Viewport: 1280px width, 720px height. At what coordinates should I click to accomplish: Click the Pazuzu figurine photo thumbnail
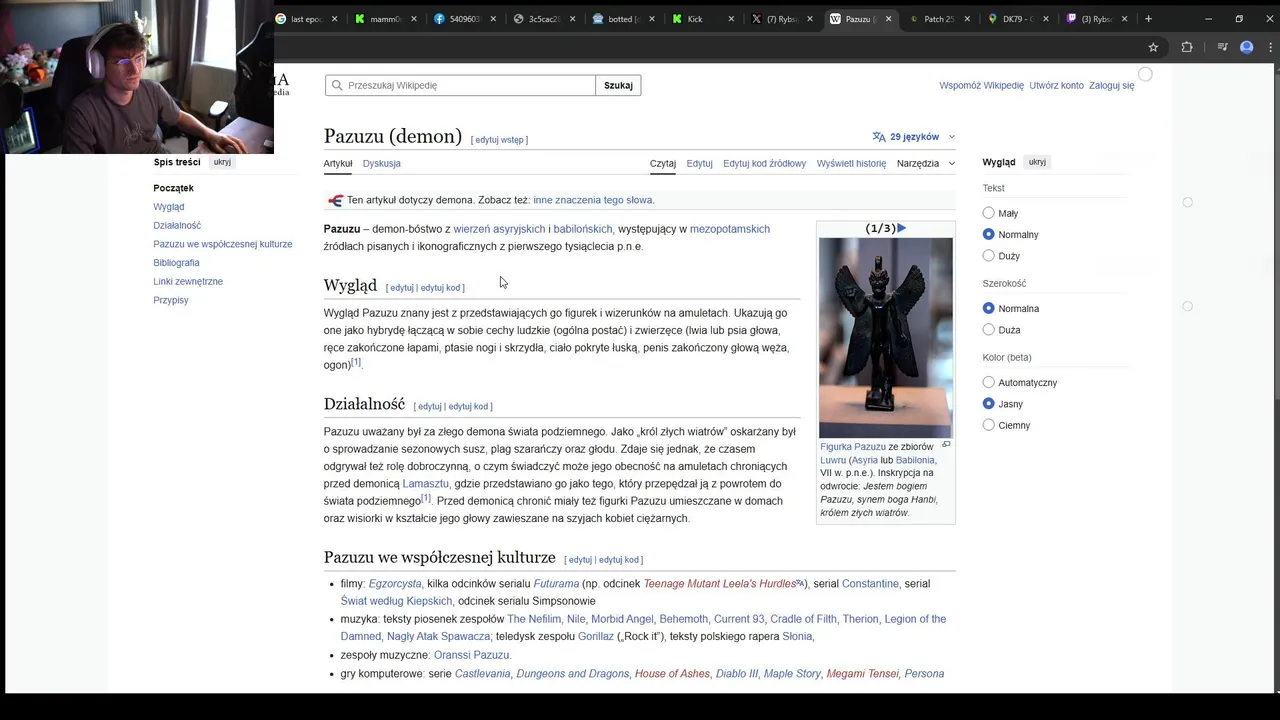point(886,337)
